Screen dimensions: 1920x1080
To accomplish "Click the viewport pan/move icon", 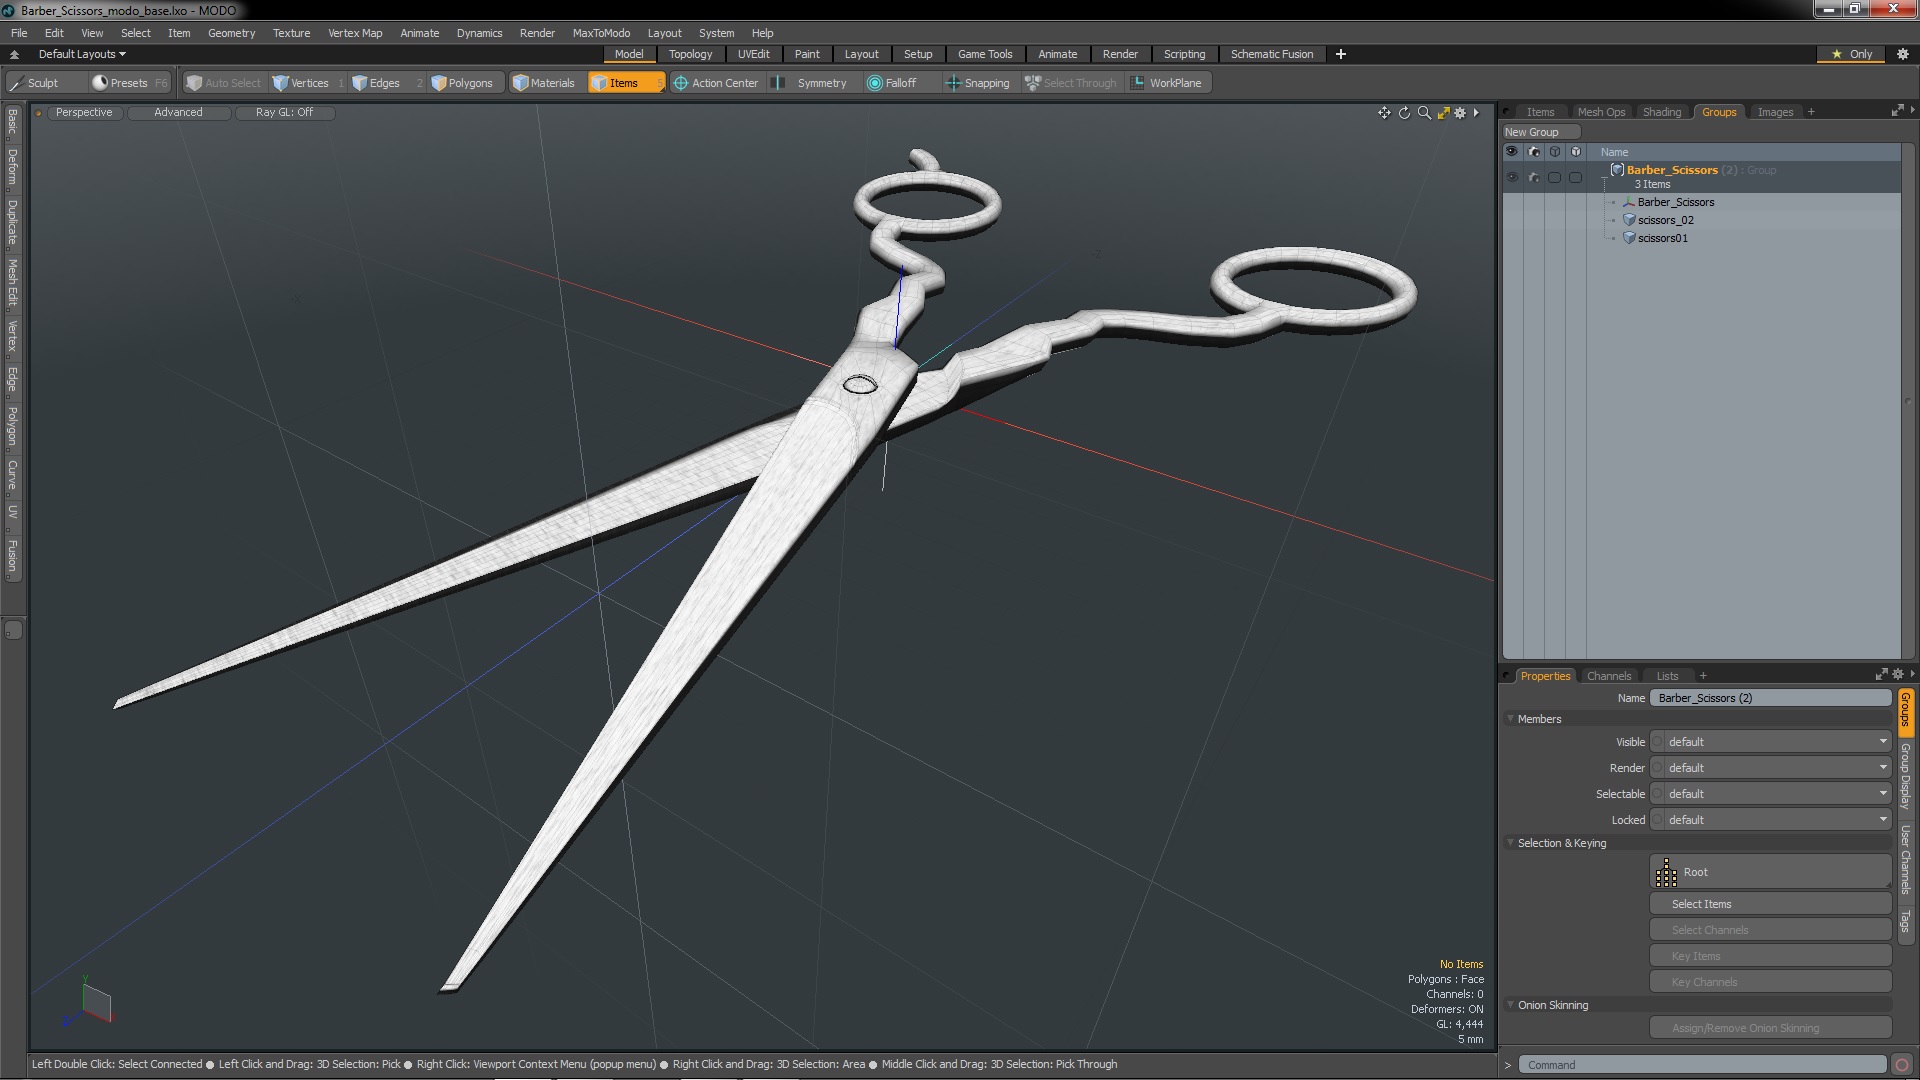I will point(1384,113).
